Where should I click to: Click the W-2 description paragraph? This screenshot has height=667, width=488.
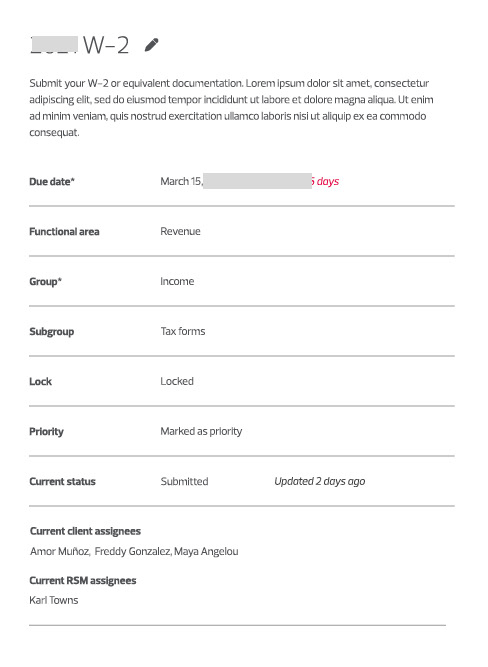[231, 108]
